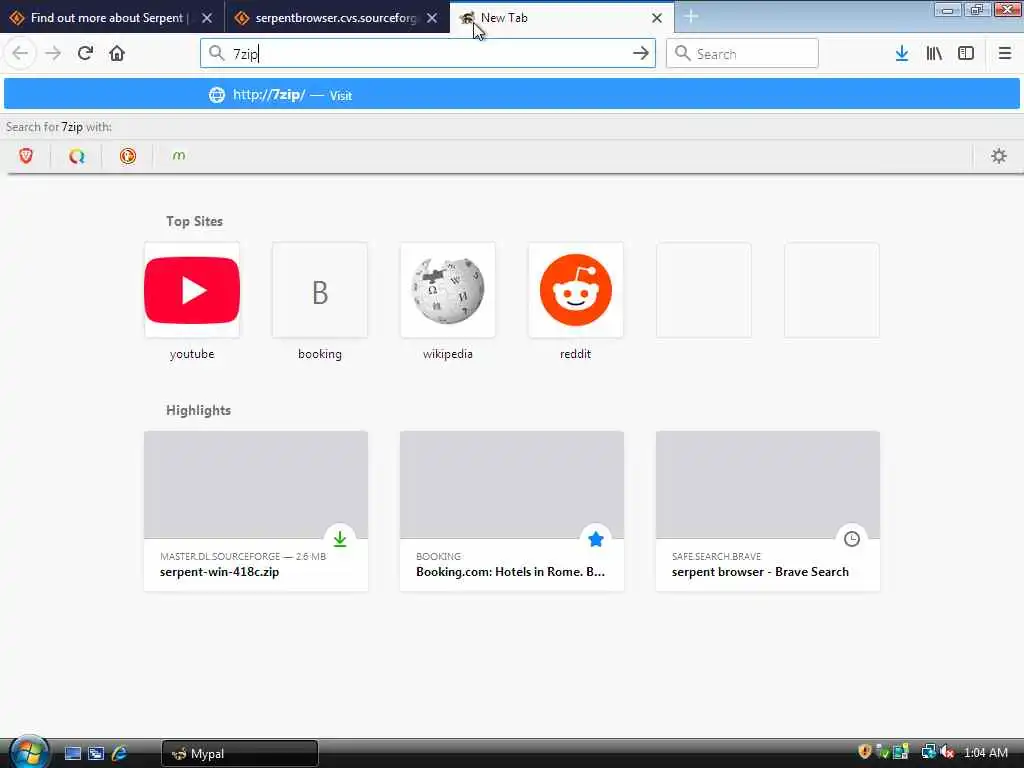Click the Highlights section heading
The width and height of the screenshot is (1024, 768).
(199, 410)
